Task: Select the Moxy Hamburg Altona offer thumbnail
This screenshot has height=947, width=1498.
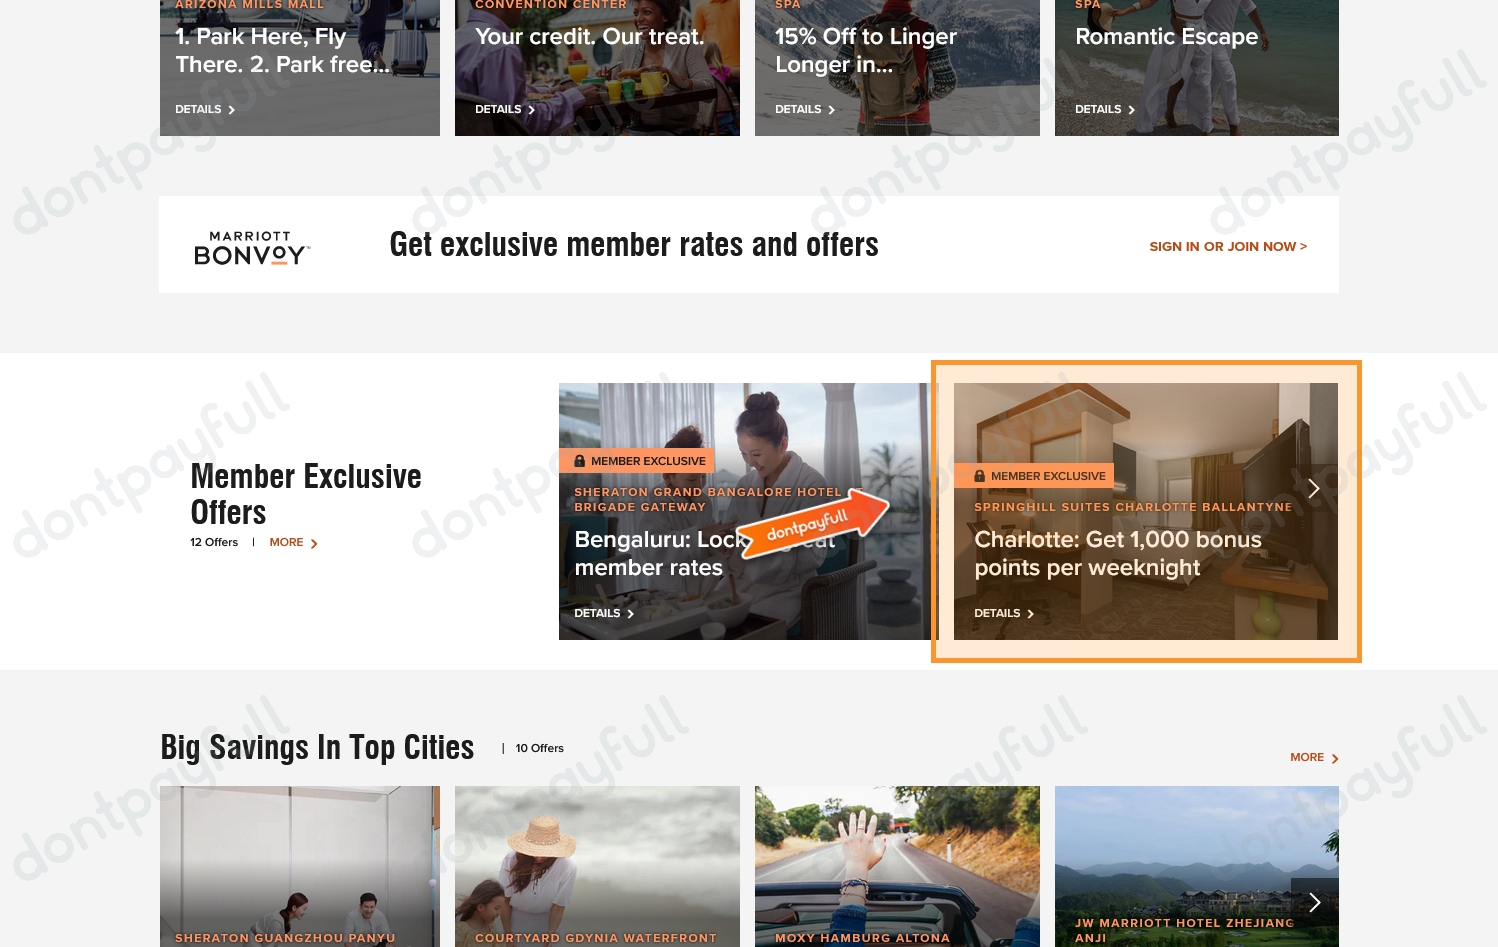Action: click(897, 866)
